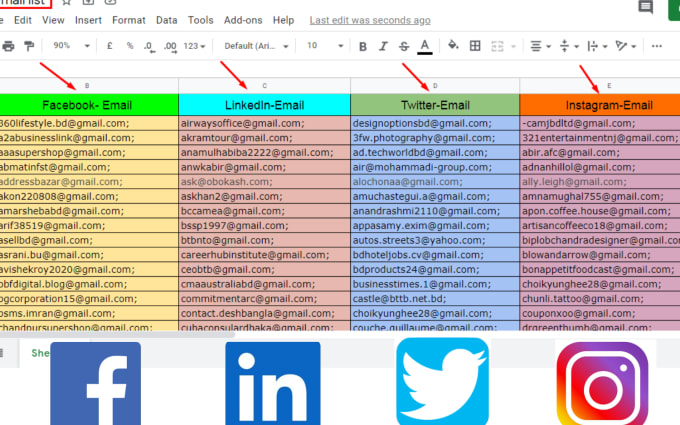The height and width of the screenshot is (425, 680).
Task: Select the 'Twitter-Email' header cell
Action: point(435,105)
